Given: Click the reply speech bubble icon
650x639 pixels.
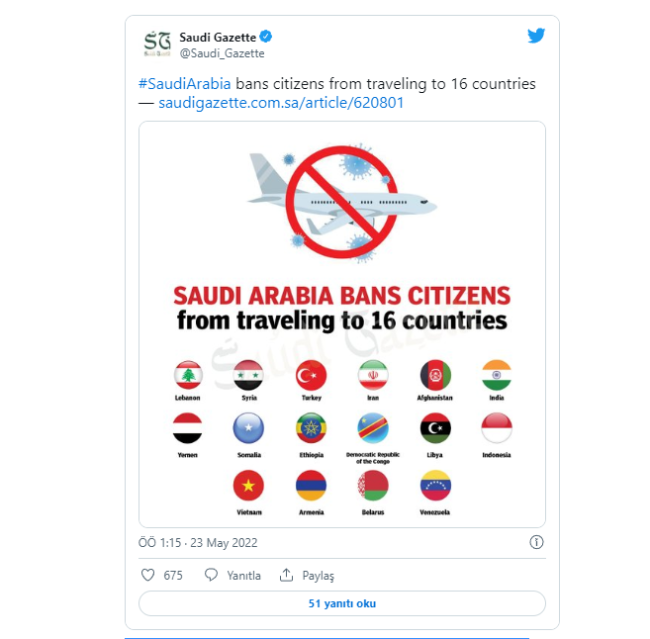Looking at the screenshot, I should pos(211,575).
